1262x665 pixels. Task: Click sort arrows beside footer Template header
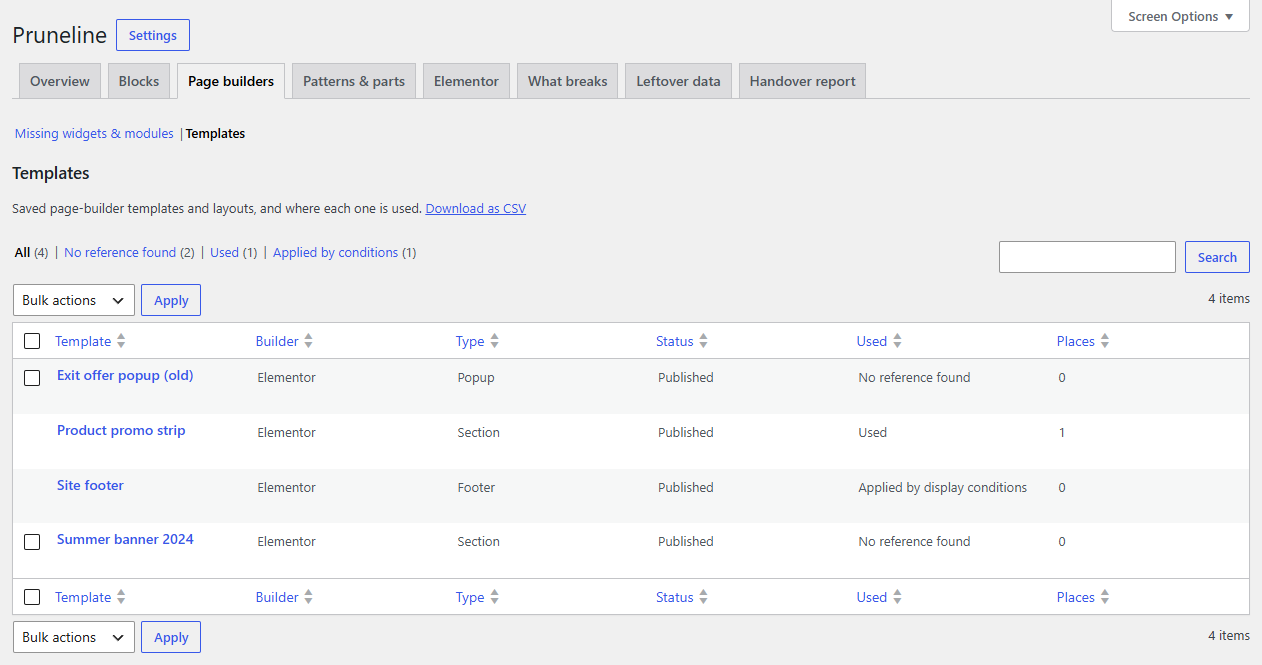pos(121,597)
